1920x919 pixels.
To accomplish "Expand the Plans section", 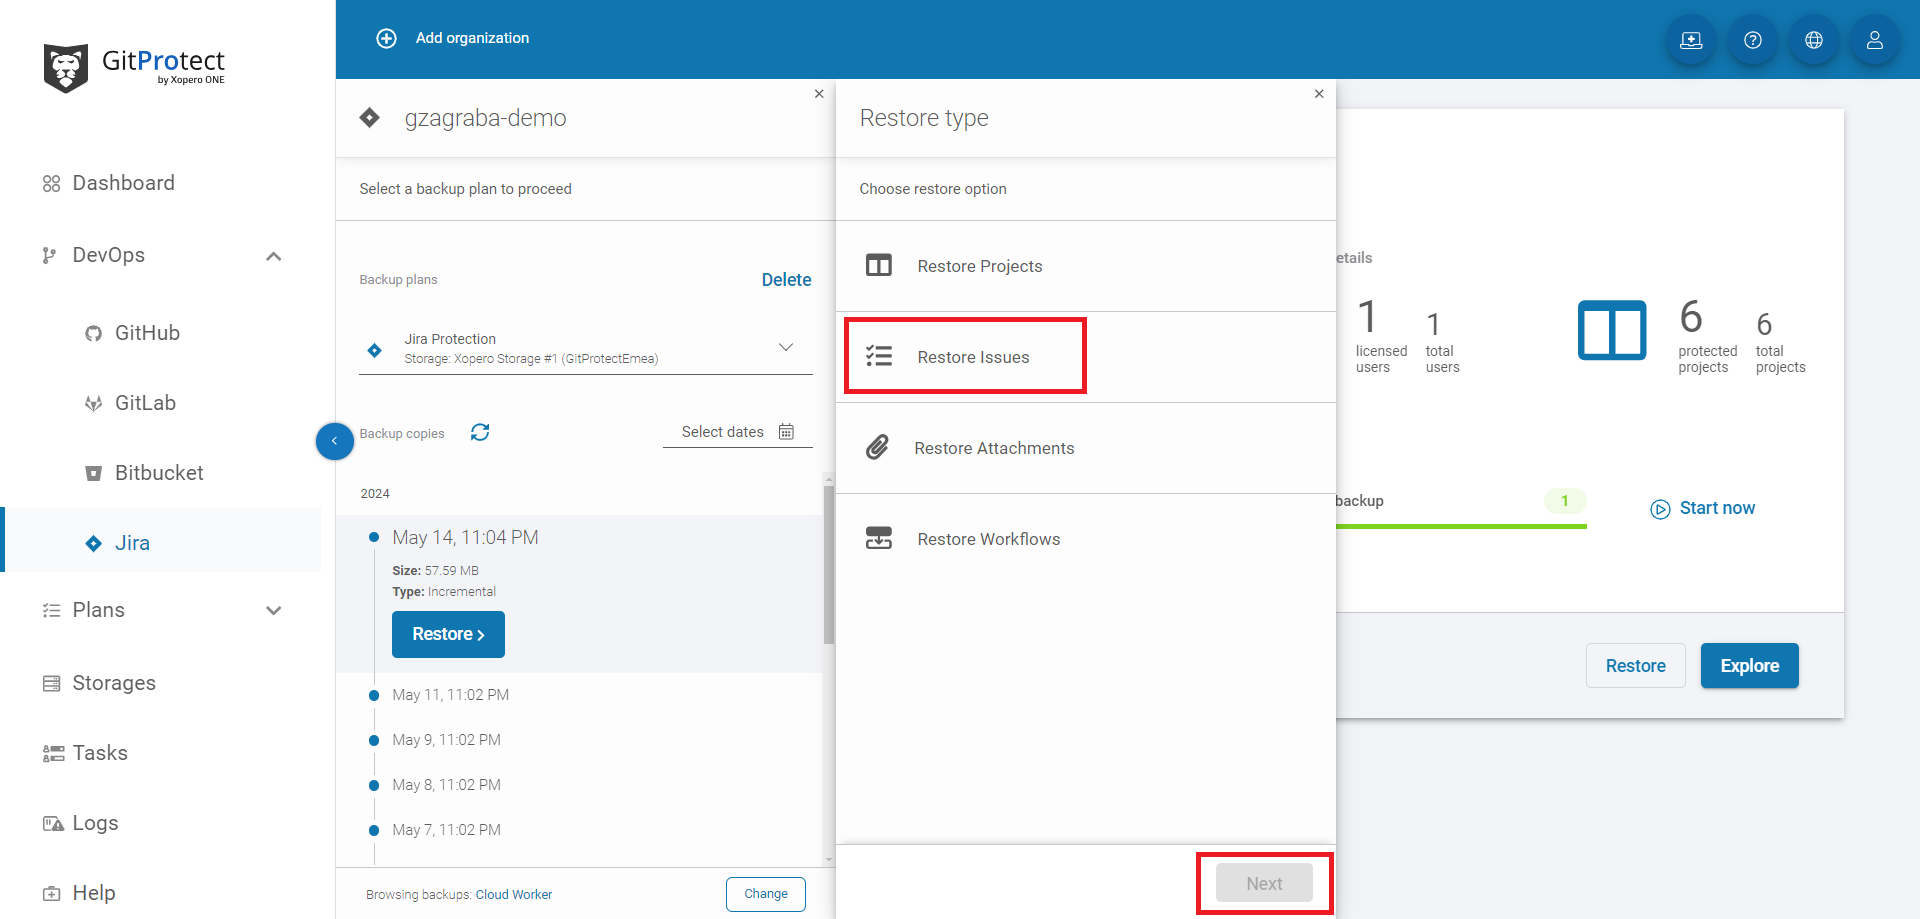I will 273,610.
